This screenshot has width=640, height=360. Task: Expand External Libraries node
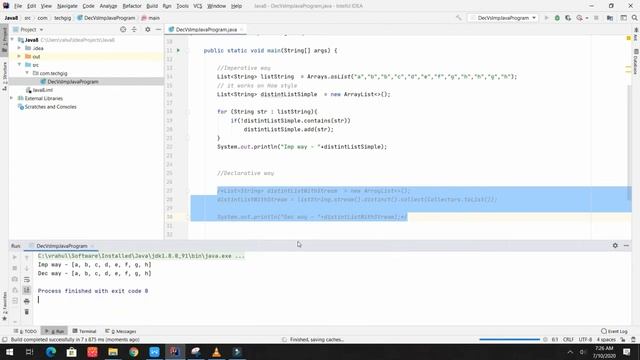11,98
